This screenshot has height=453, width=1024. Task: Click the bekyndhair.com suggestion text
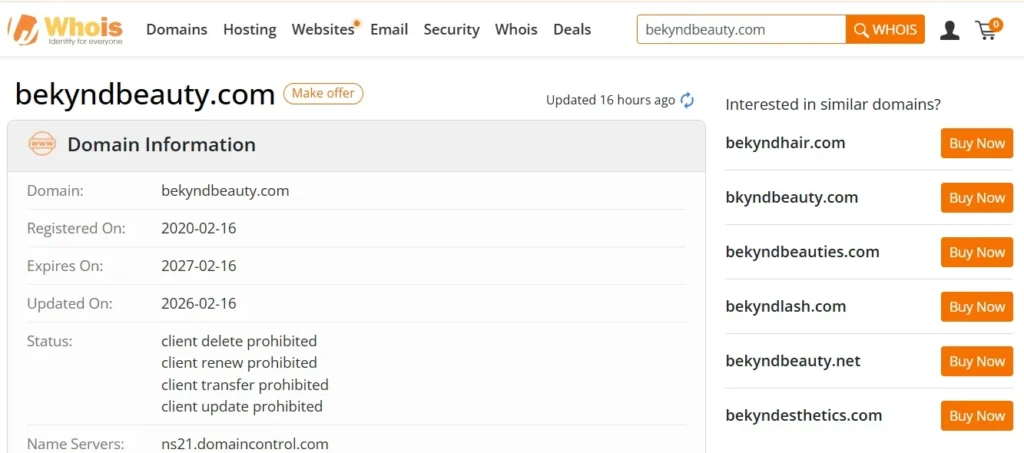pos(785,143)
